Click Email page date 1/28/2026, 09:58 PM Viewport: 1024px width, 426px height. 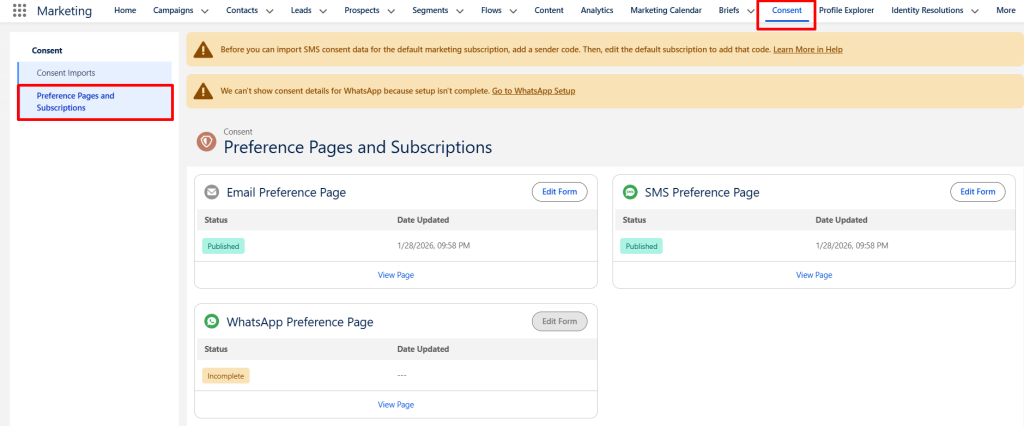tap(434, 246)
